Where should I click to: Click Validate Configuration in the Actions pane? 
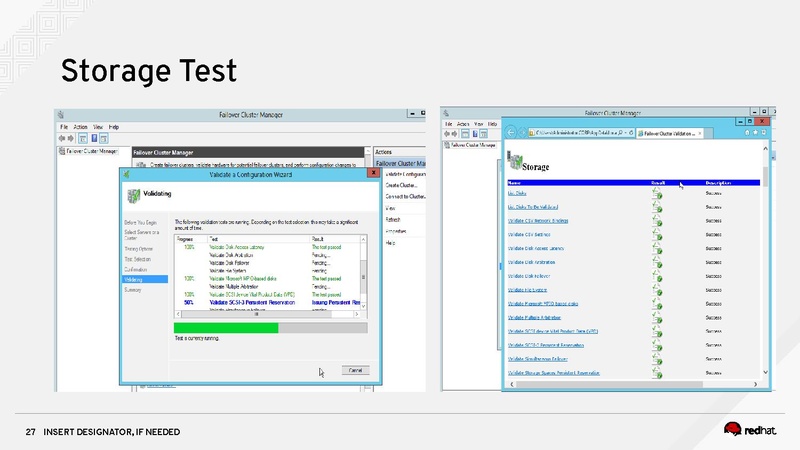[x=405, y=174]
